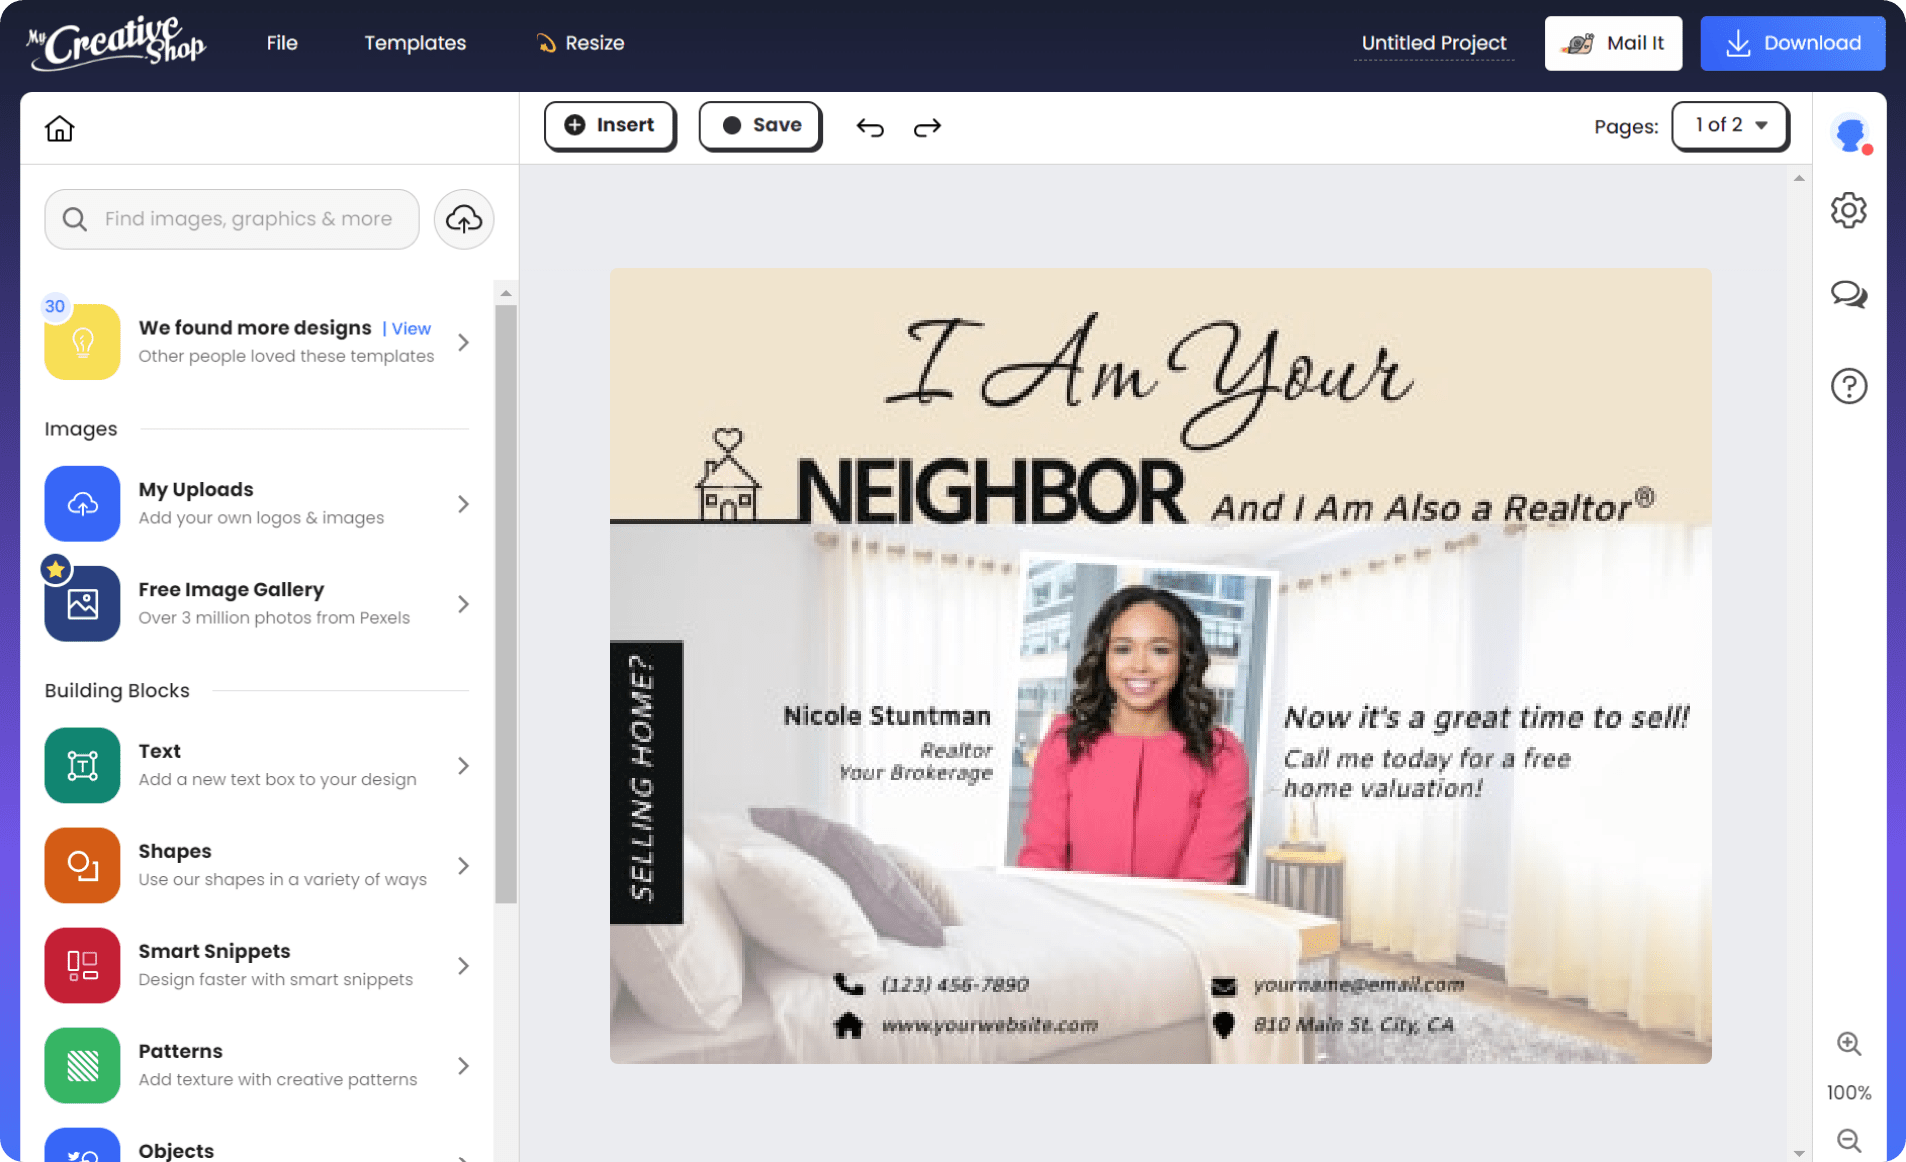
Task: Click the search magnifier icon
Action: click(x=75, y=219)
